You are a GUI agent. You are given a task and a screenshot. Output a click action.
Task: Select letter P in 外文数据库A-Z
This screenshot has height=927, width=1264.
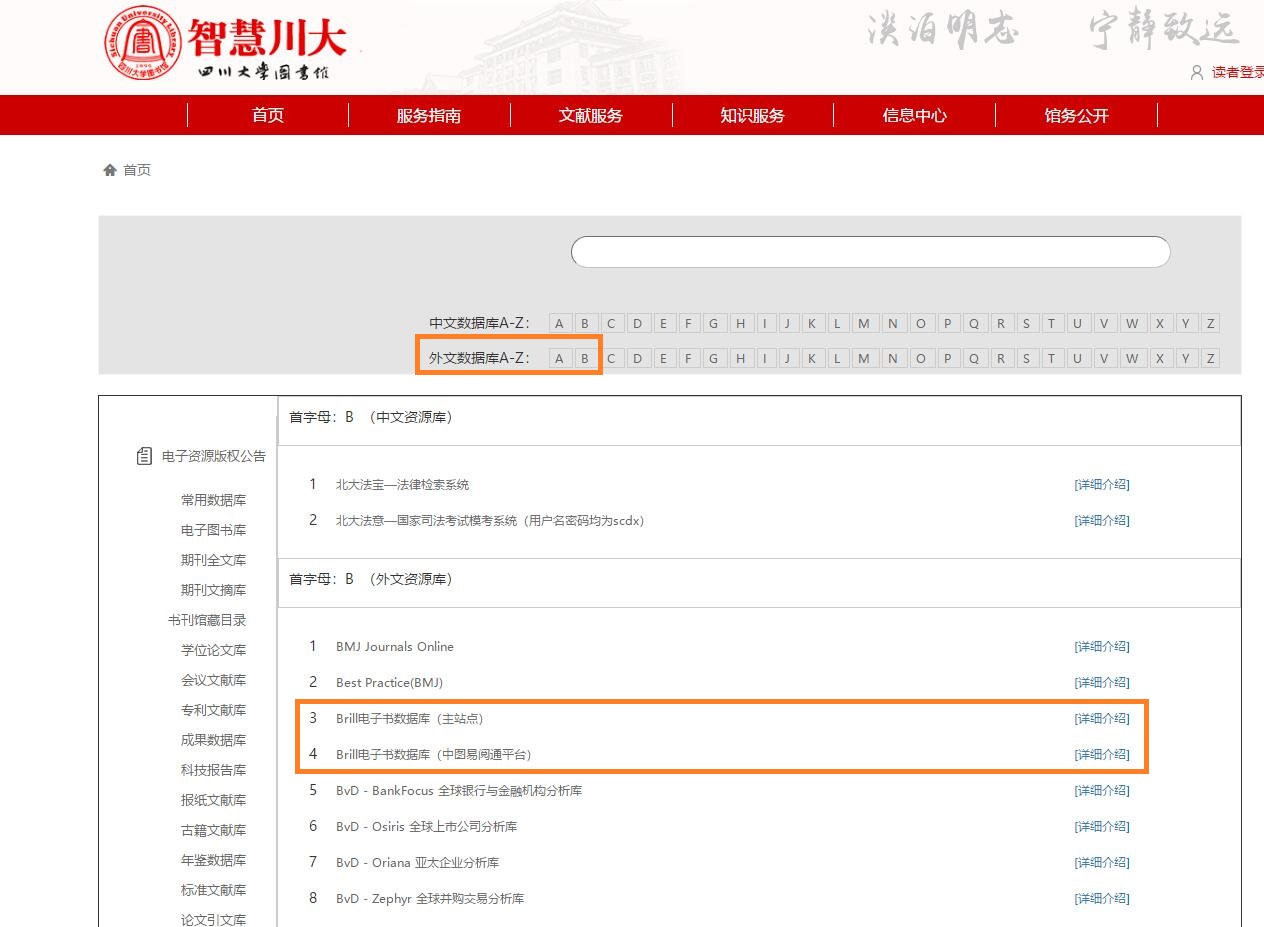click(x=947, y=358)
